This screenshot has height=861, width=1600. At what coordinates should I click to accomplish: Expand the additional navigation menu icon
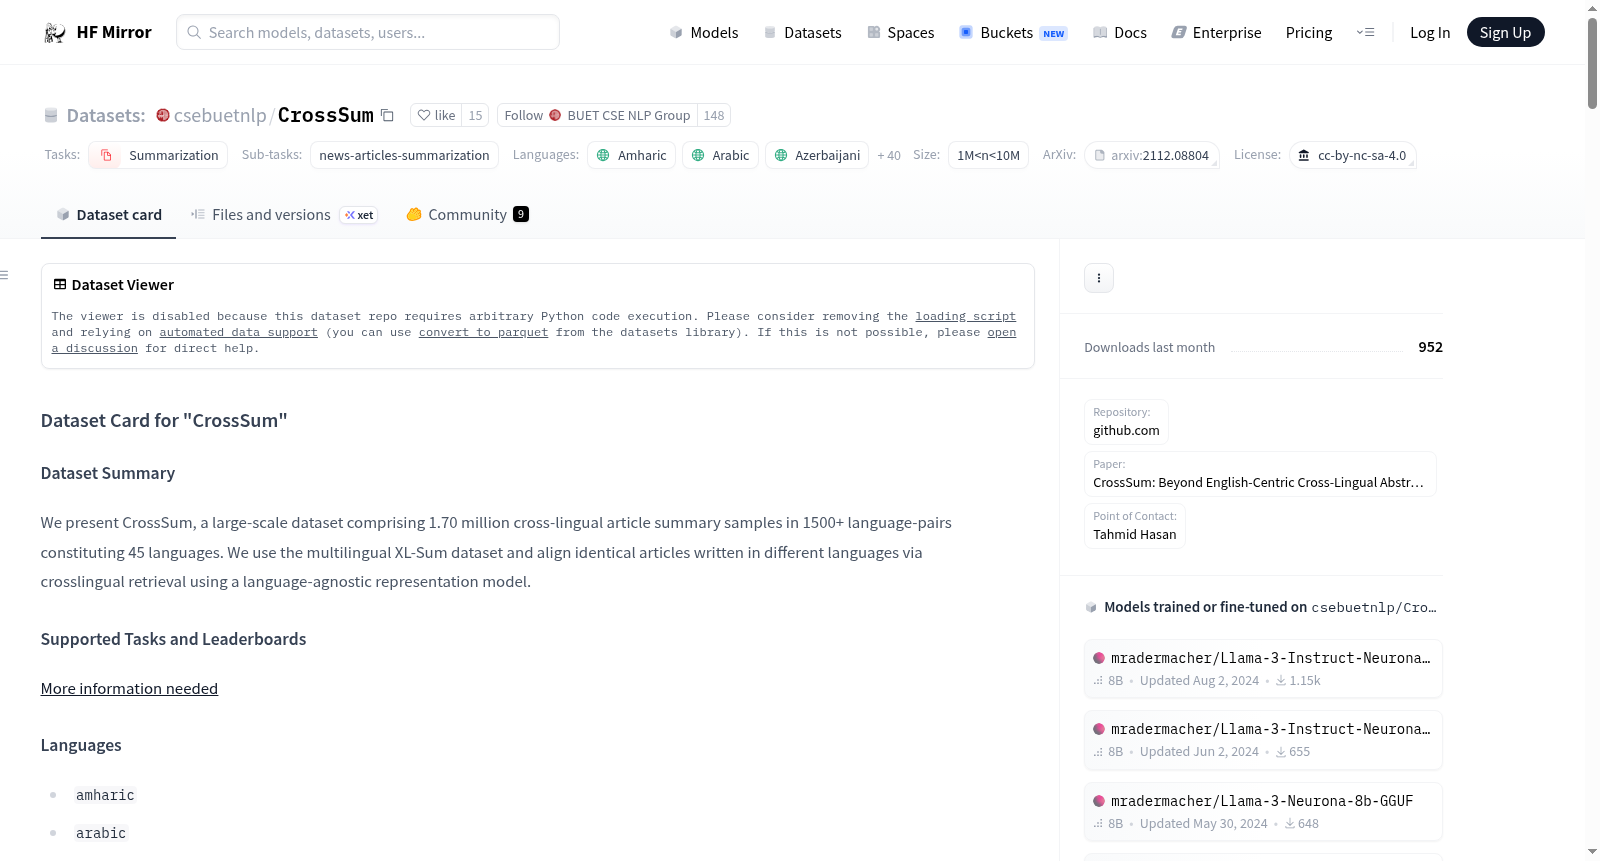coord(1365,33)
